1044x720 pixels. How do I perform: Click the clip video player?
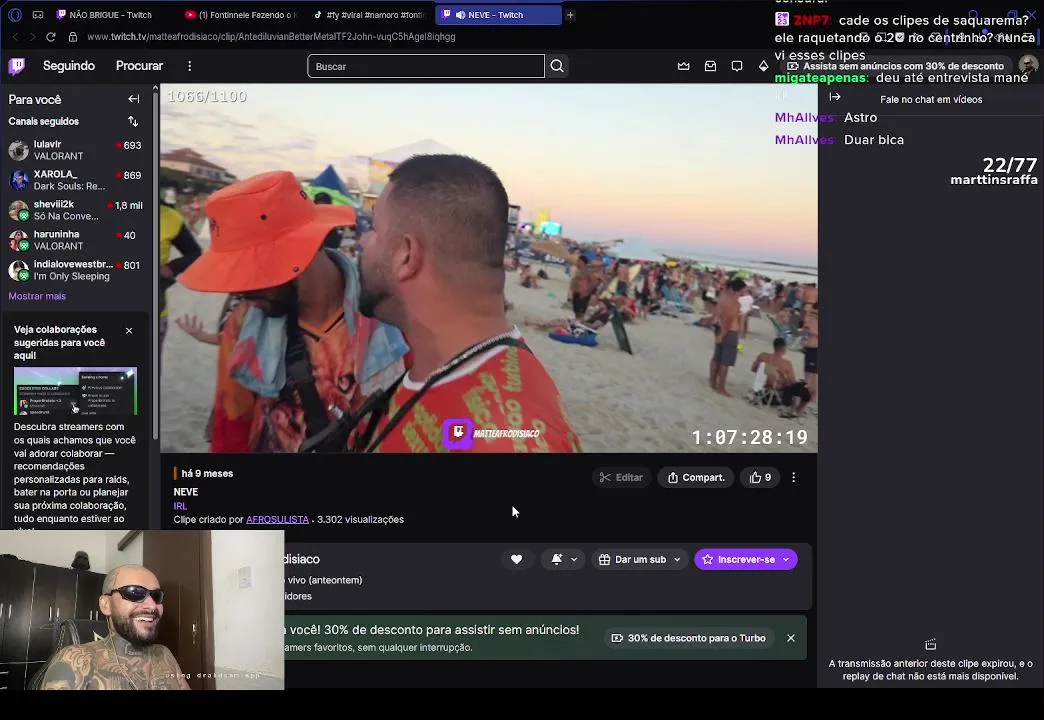[489, 268]
